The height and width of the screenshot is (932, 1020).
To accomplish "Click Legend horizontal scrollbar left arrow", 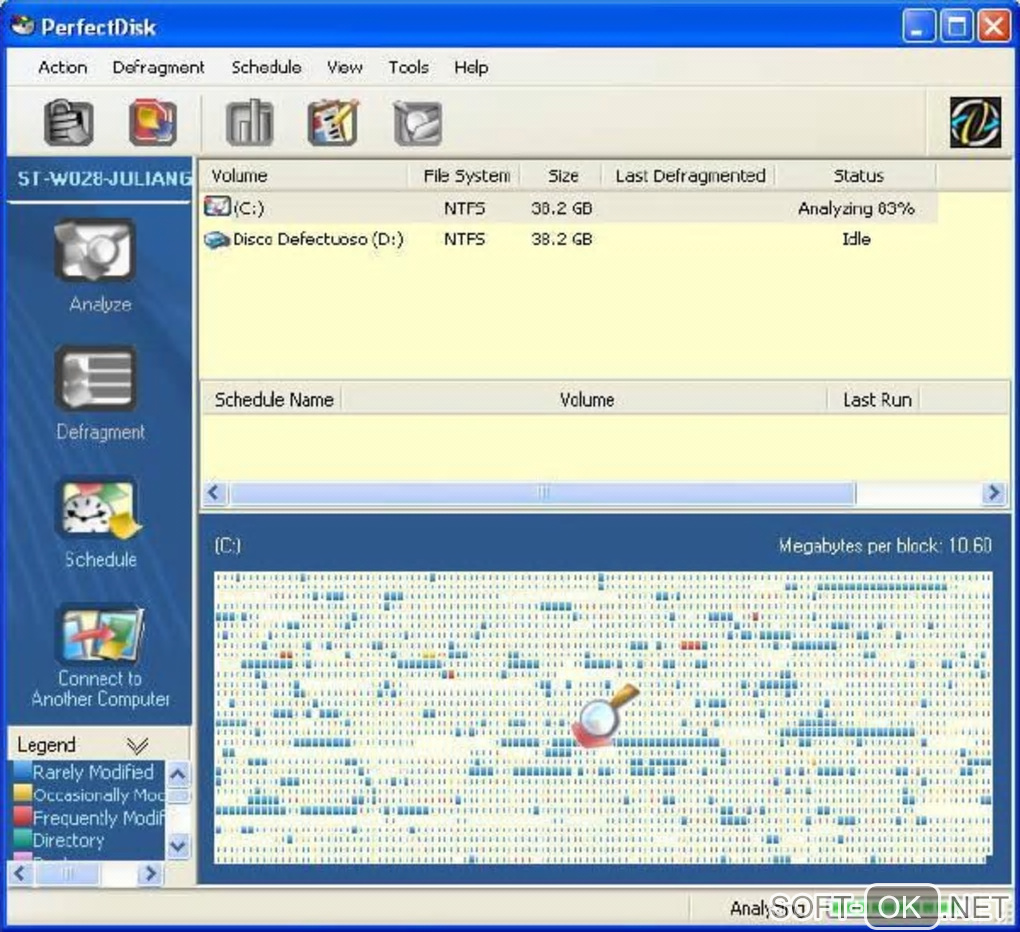I will coord(20,873).
